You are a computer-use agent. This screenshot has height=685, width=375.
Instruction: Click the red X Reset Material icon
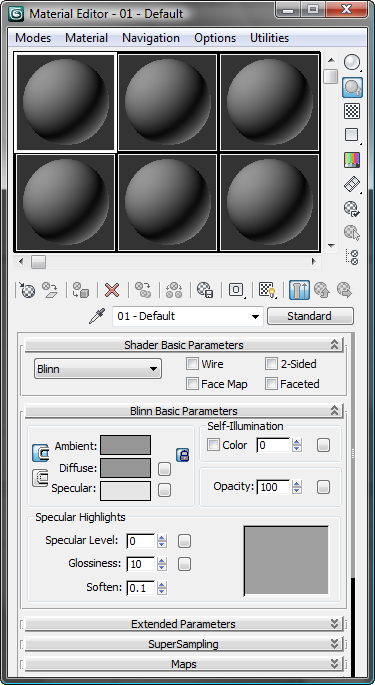coord(112,290)
